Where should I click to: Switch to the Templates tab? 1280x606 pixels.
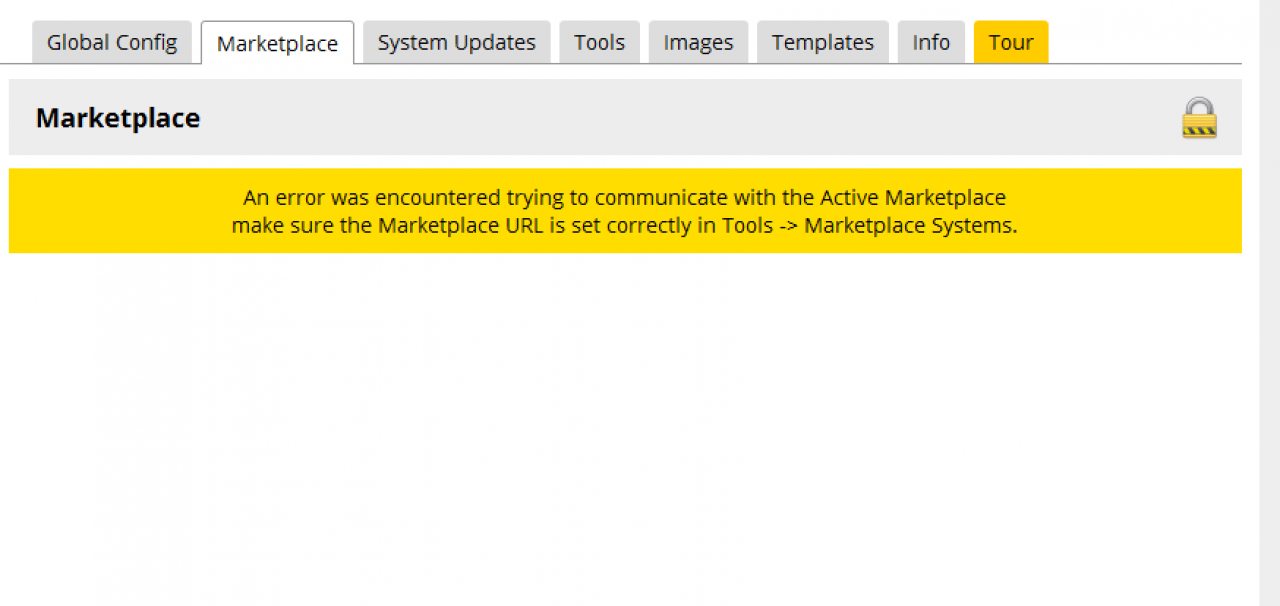(x=822, y=43)
